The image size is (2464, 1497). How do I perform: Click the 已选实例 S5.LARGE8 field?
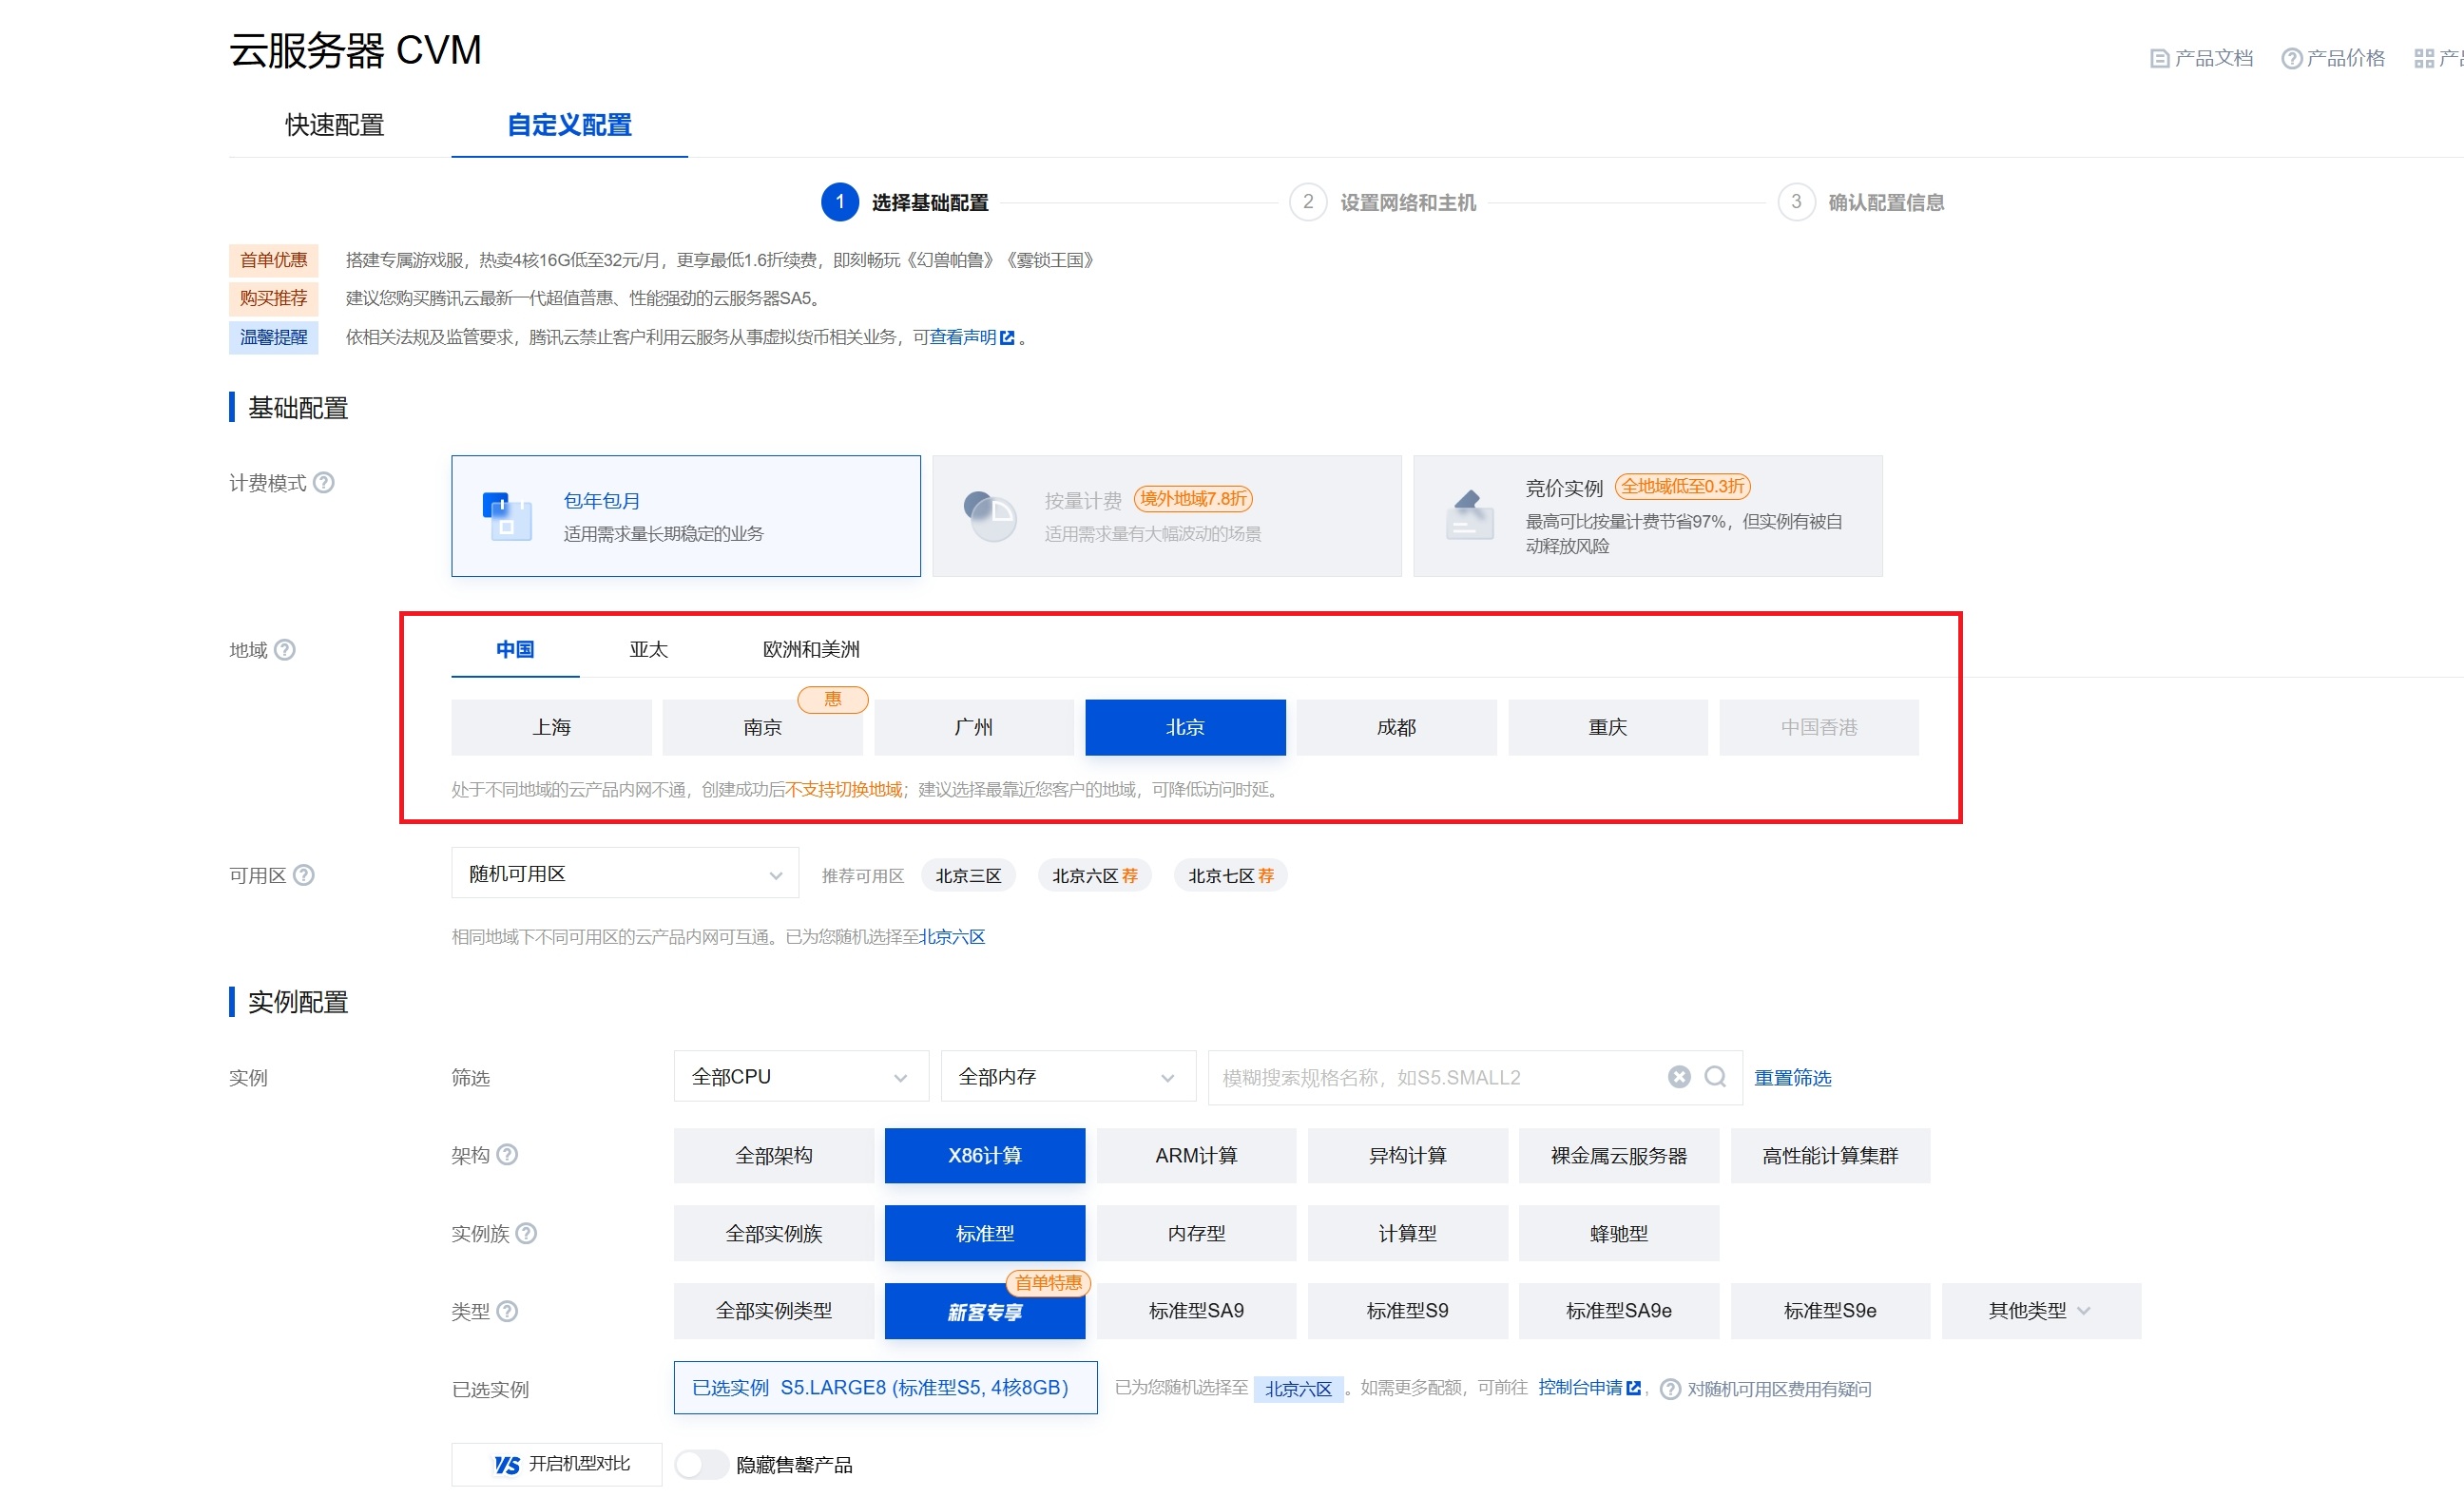click(885, 1388)
